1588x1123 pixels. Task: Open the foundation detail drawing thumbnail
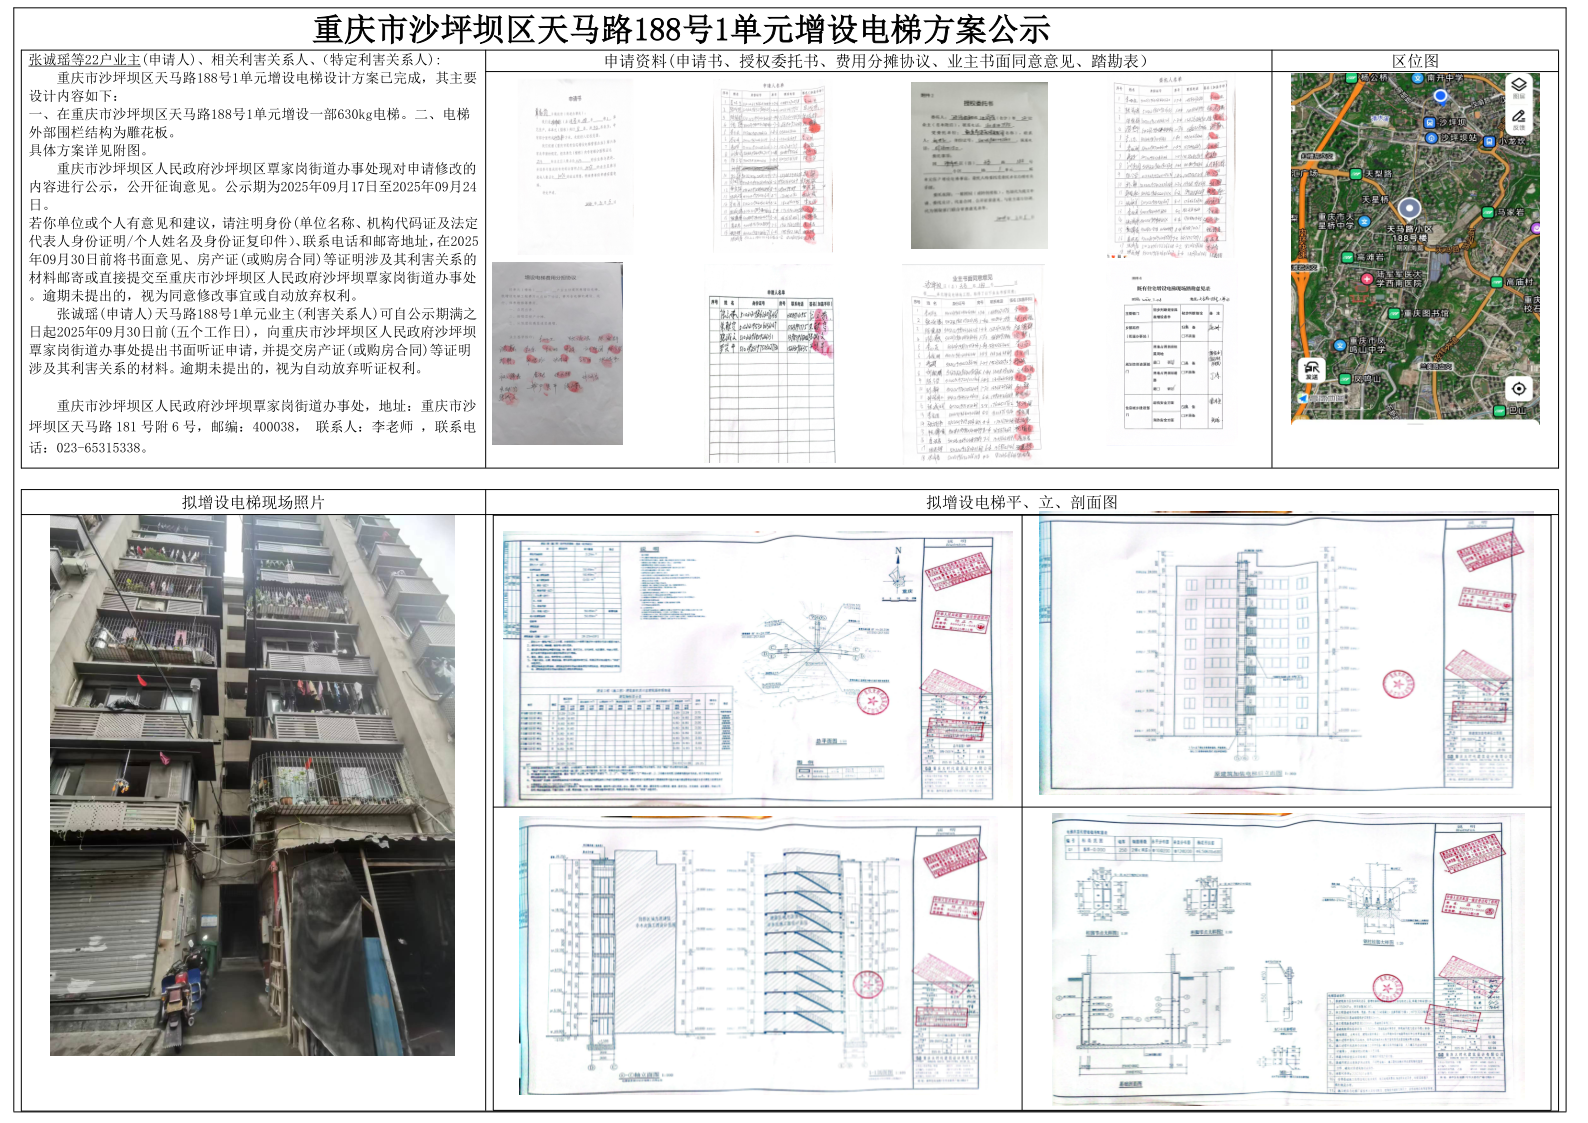point(1288,960)
